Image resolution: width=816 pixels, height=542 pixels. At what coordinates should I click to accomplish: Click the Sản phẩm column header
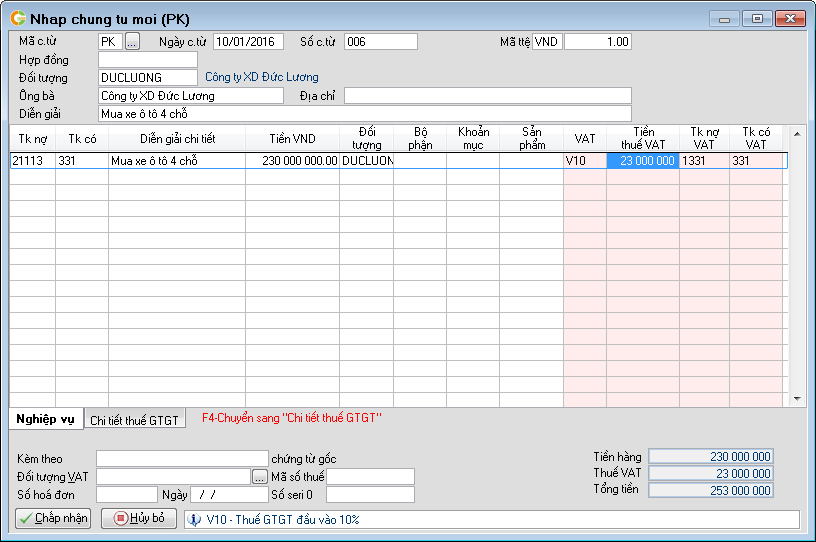pos(531,138)
